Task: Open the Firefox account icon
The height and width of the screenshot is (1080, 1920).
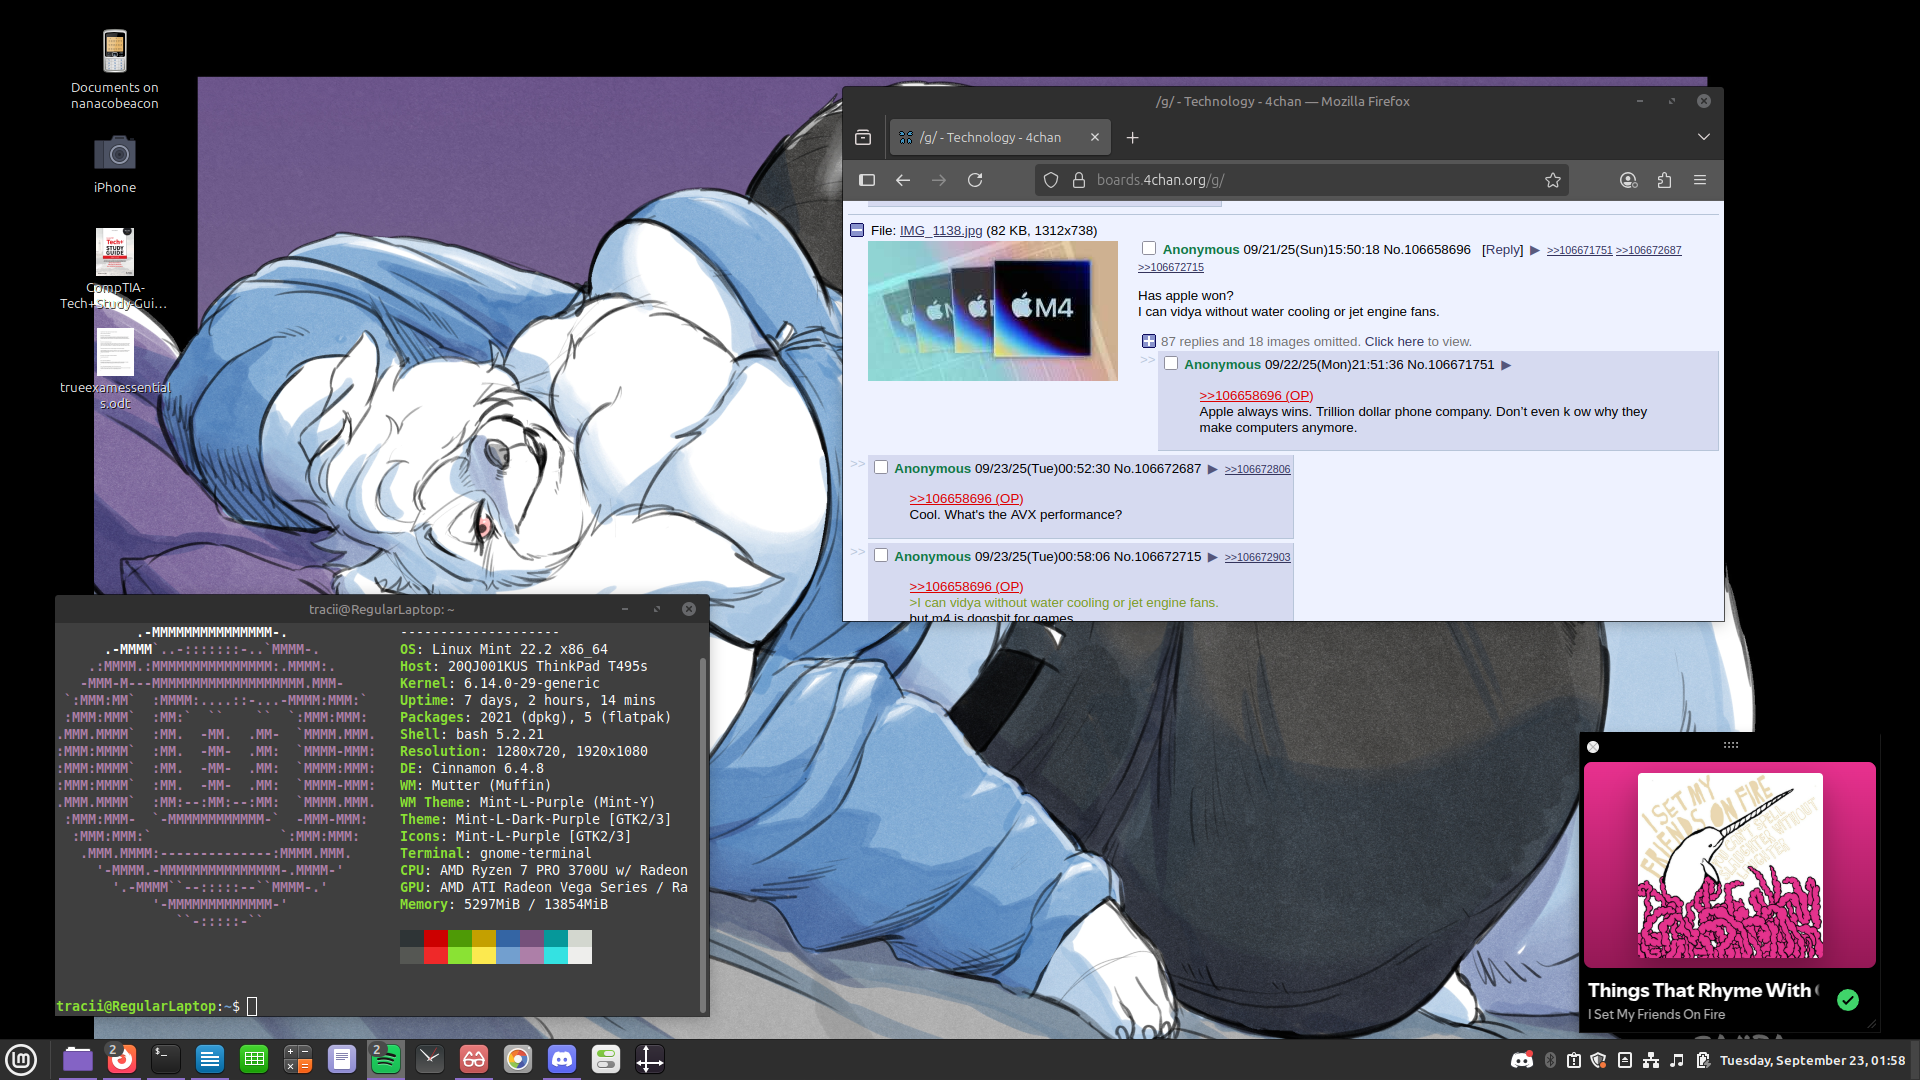Action: point(1628,180)
